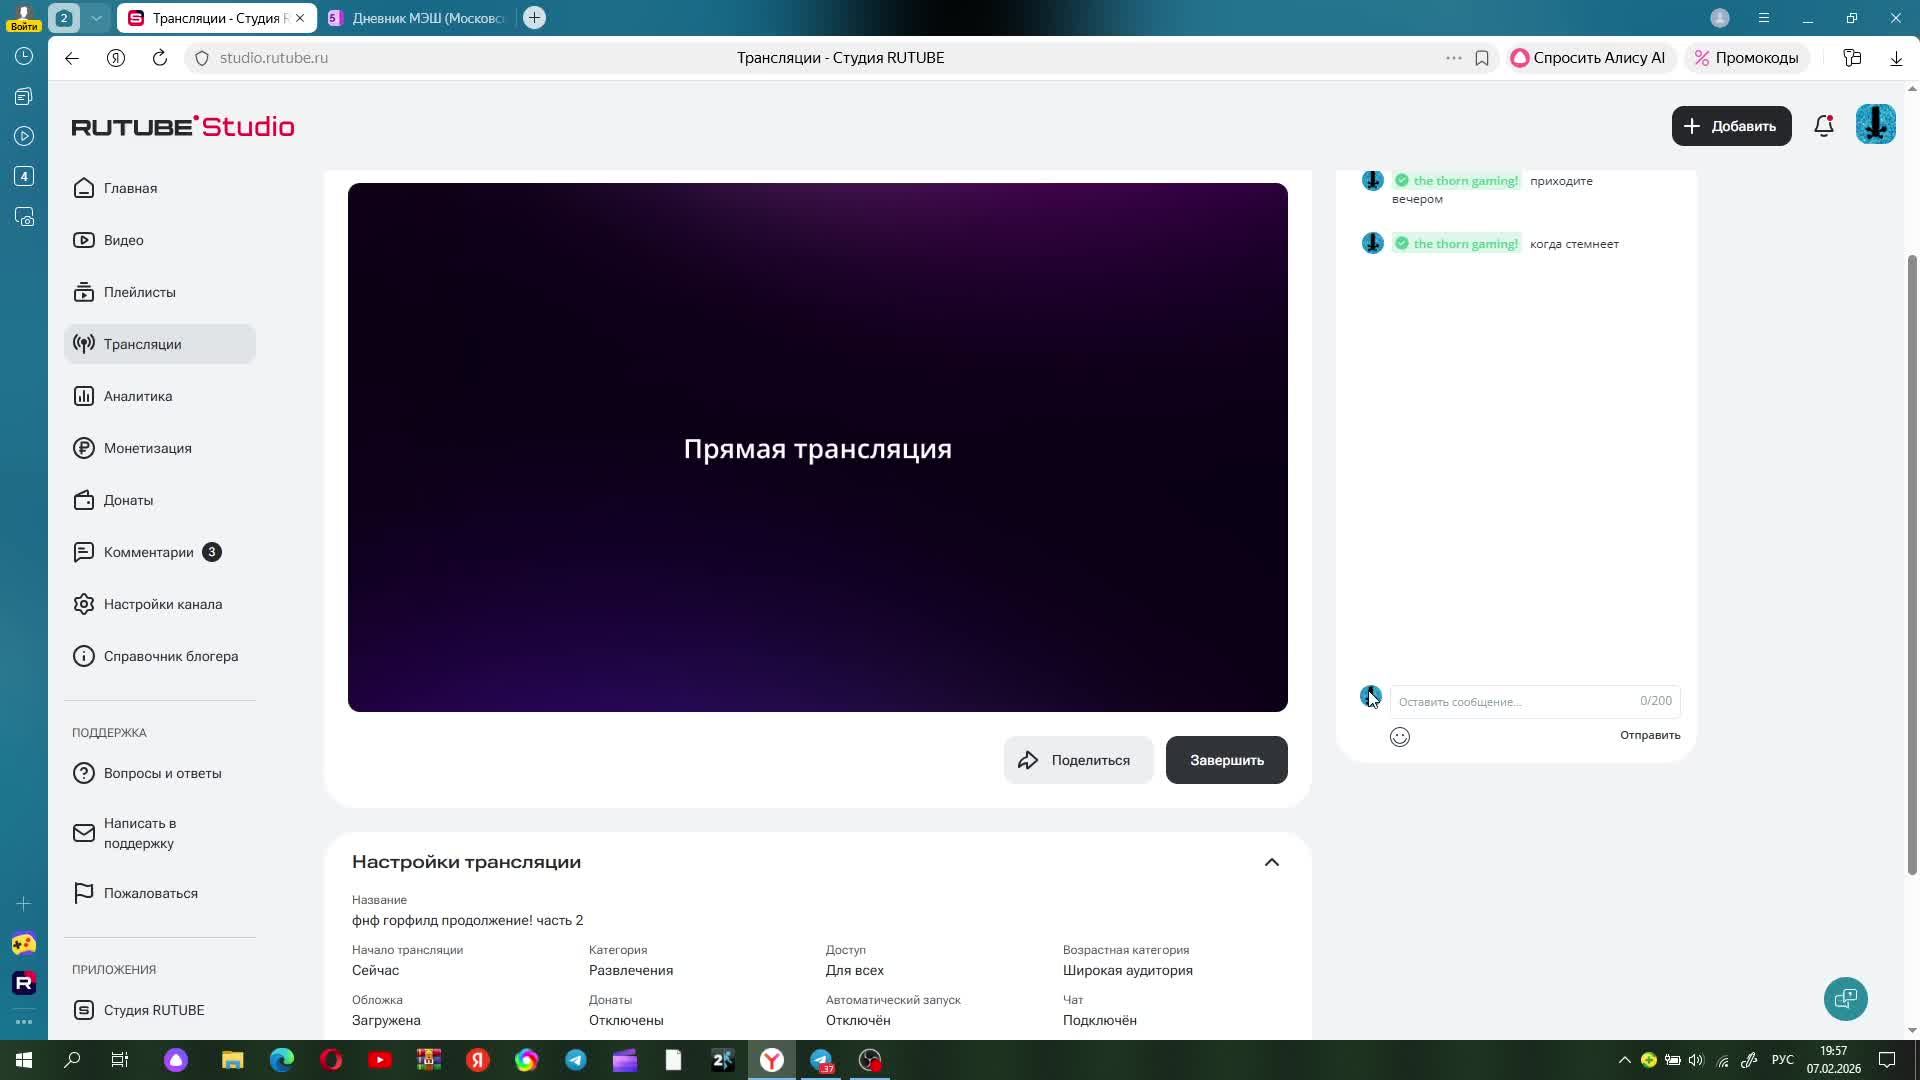Collapse the Настройки трансляции section

tap(1271, 862)
